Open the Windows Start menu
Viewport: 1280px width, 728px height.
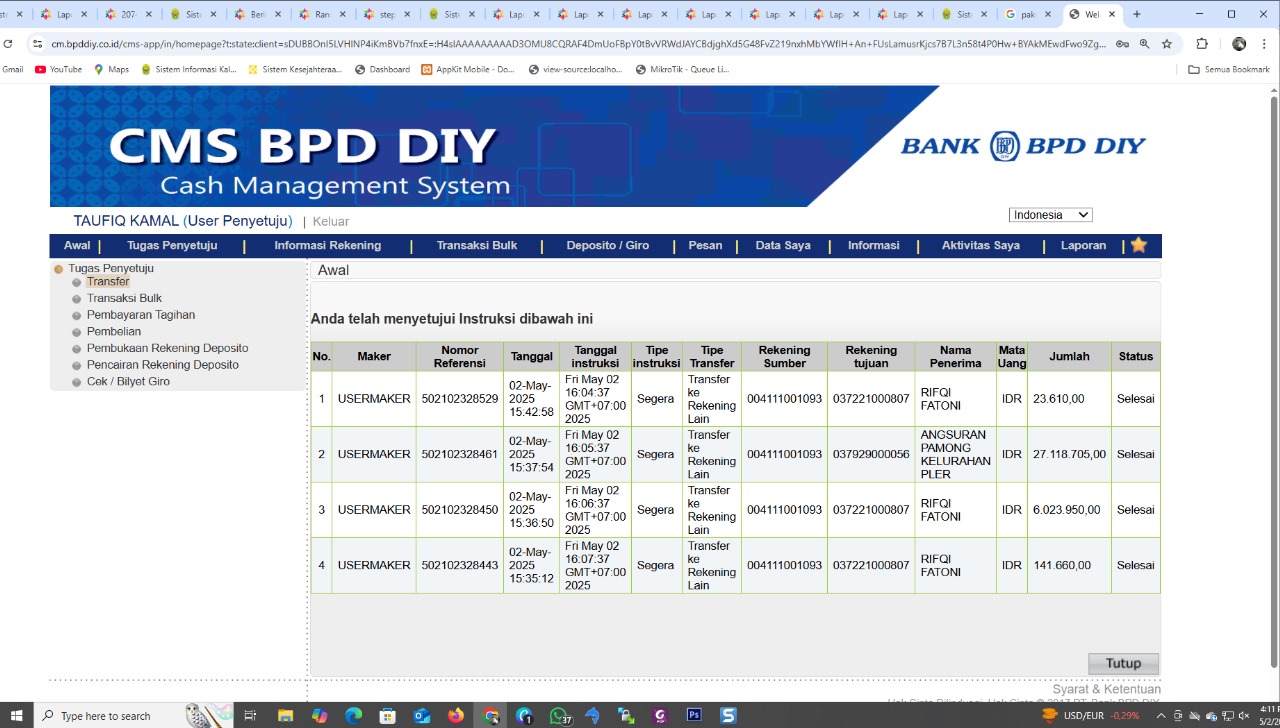(16, 715)
